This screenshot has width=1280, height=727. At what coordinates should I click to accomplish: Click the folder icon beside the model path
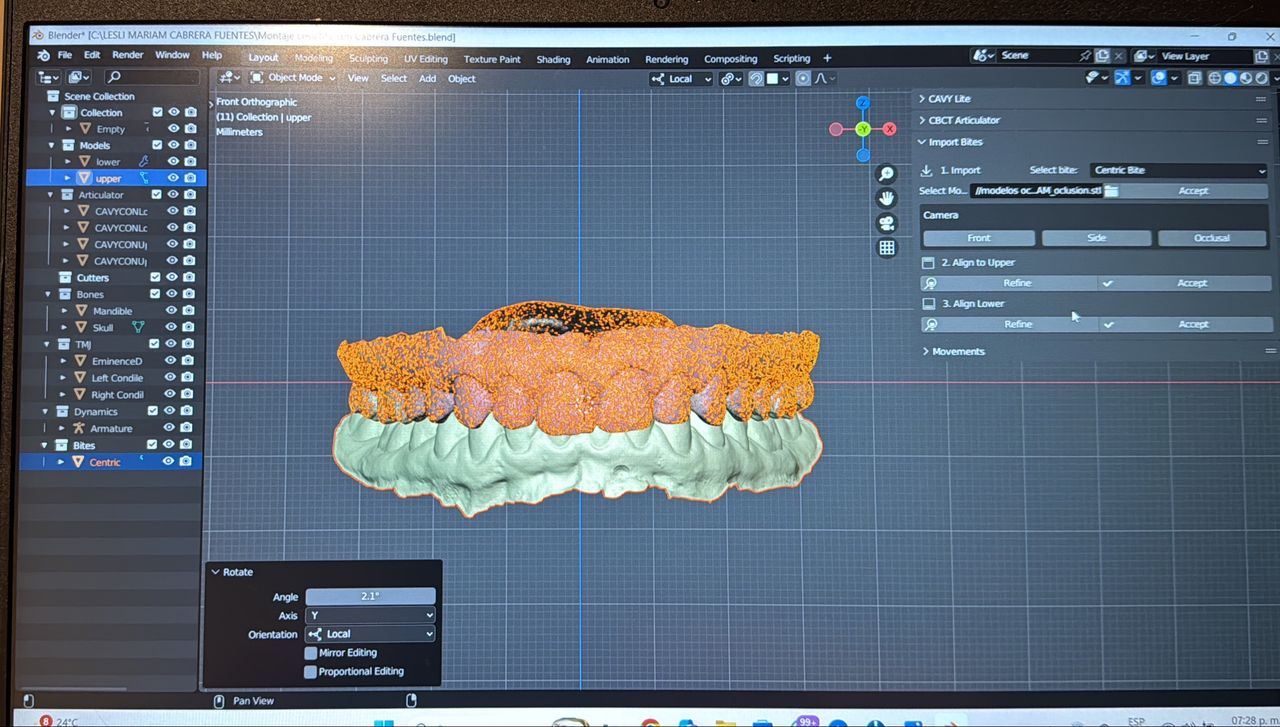pyautogui.click(x=1111, y=191)
